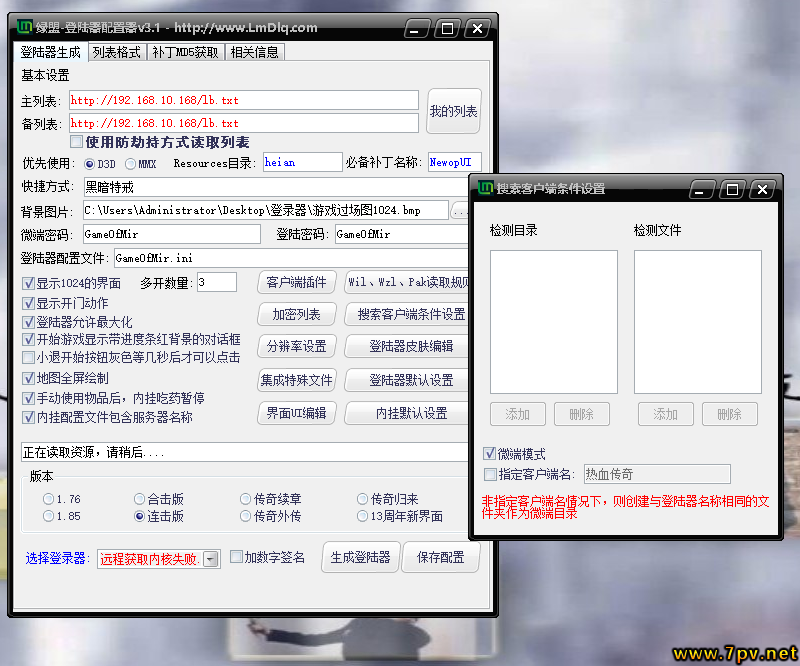Select the MMX radio button
The image size is (800, 666).
pyautogui.click(x=131, y=163)
